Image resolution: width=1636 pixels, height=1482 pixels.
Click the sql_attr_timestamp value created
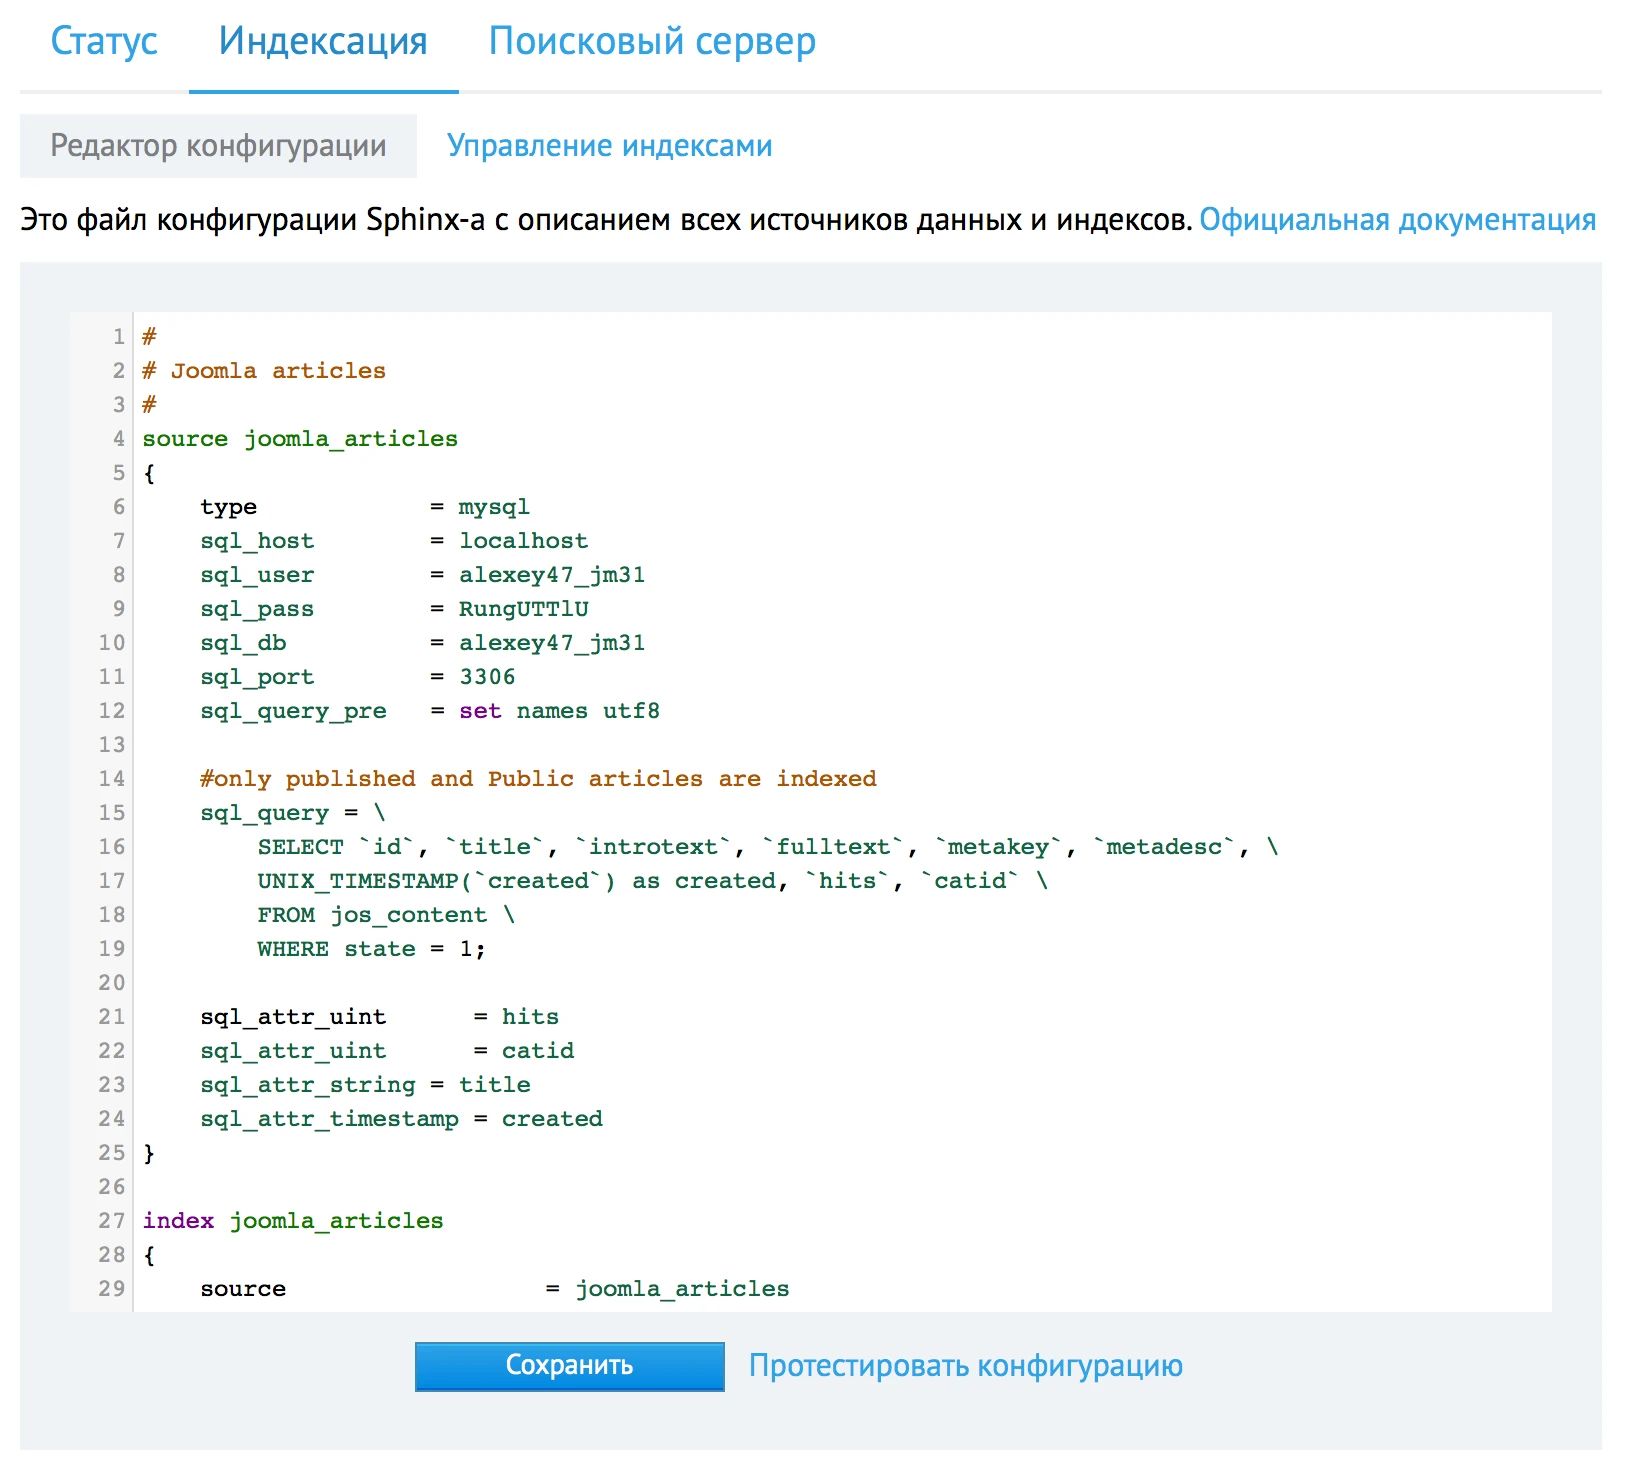(x=552, y=1119)
